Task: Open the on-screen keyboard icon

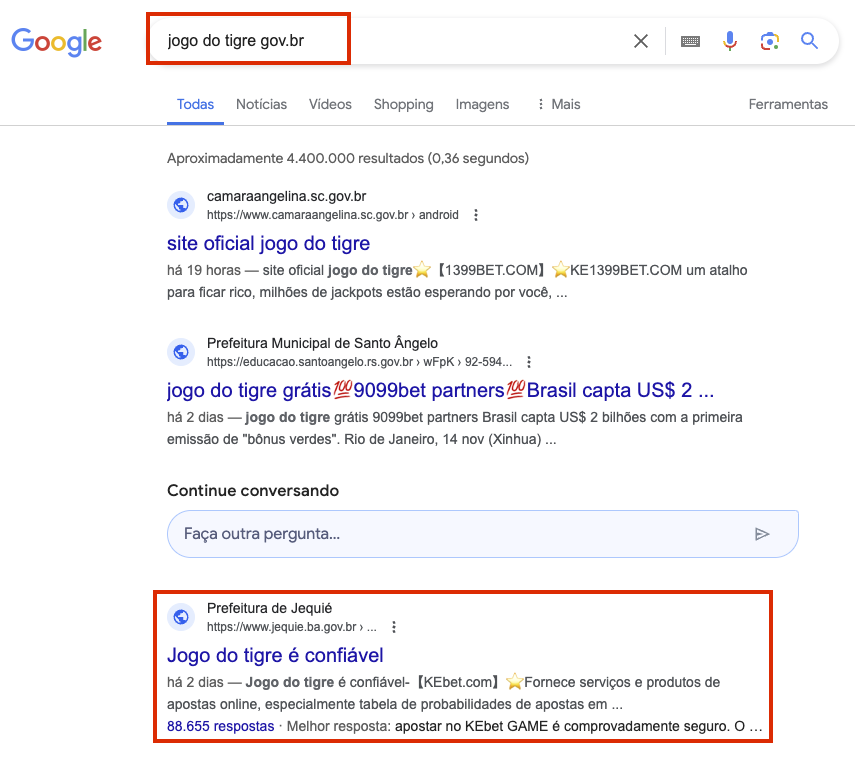Action: [x=690, y=41]
